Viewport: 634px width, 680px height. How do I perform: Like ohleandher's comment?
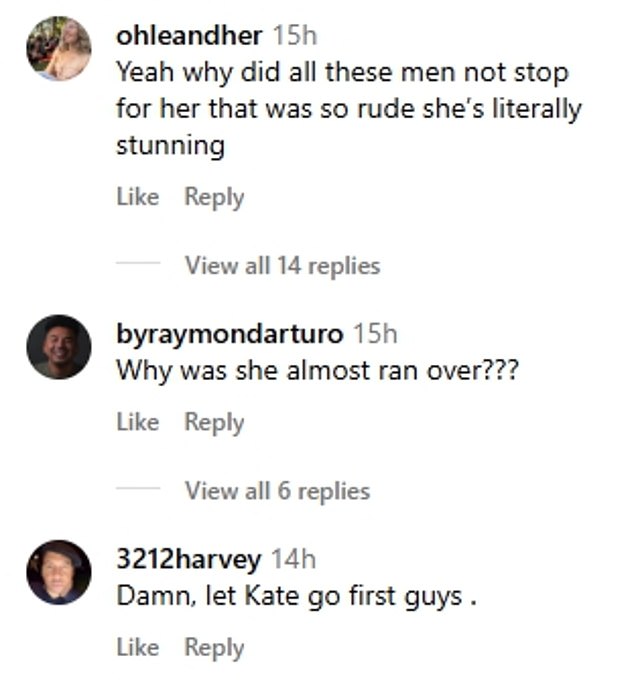[x=138, y=197]
